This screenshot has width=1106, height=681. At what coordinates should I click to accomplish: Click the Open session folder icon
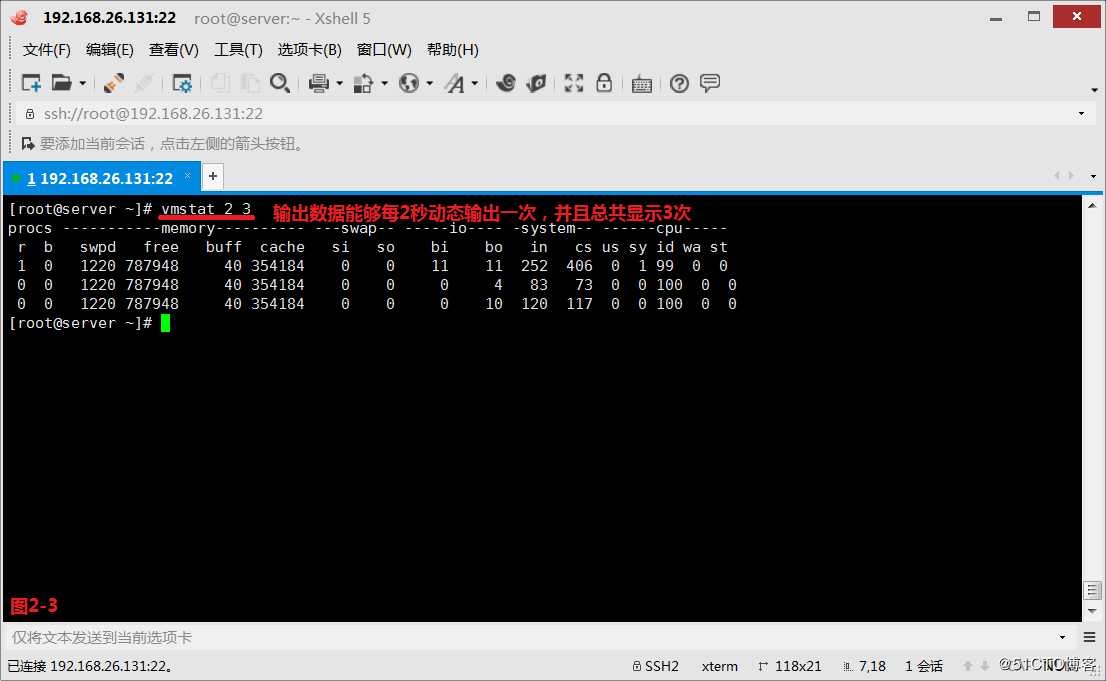pos(61,83)
